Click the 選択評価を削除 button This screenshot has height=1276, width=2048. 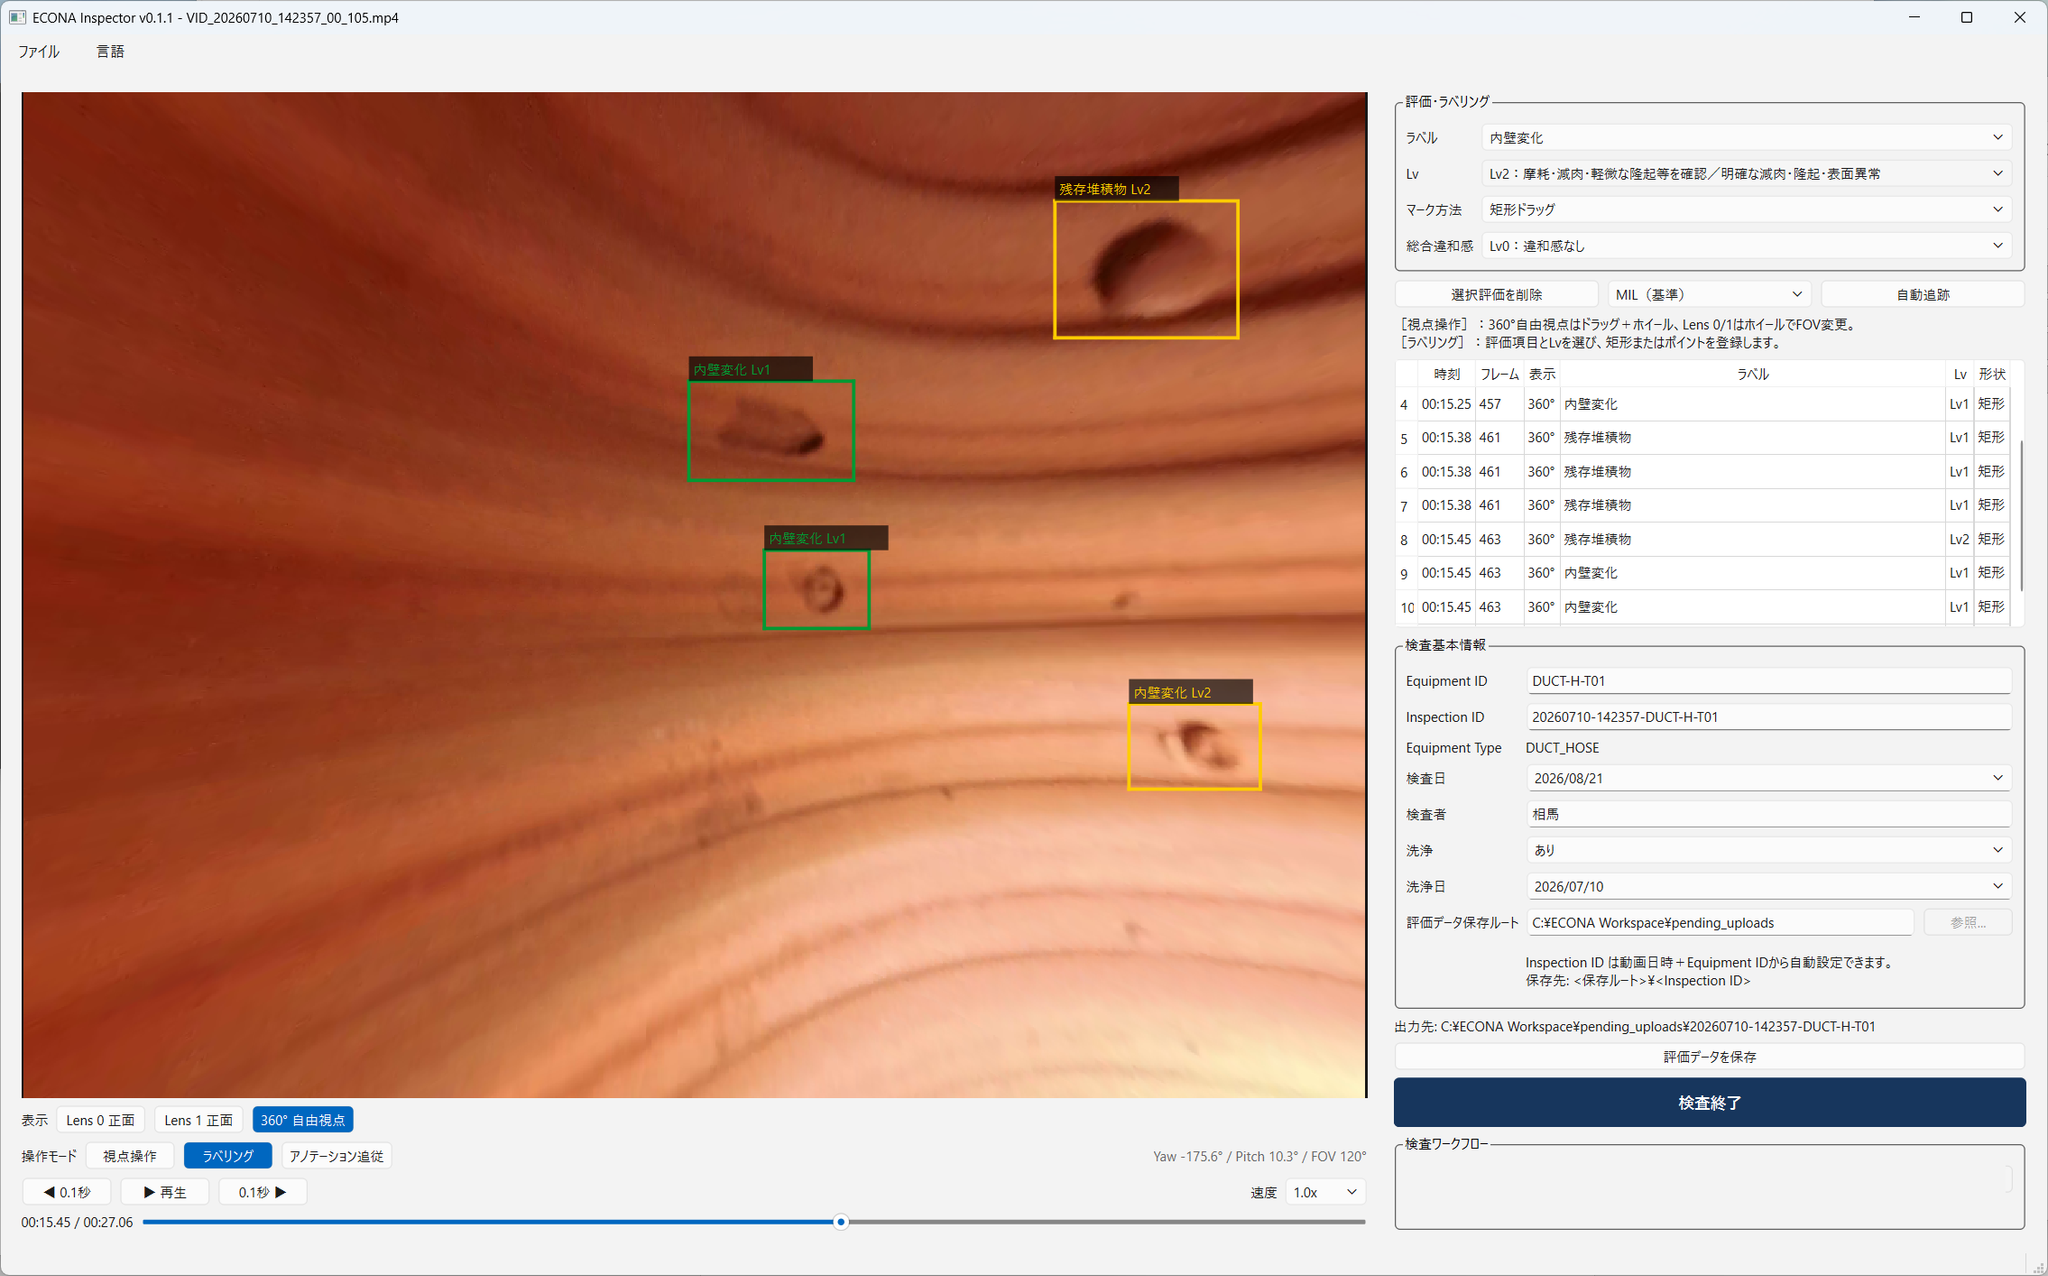1496,294
